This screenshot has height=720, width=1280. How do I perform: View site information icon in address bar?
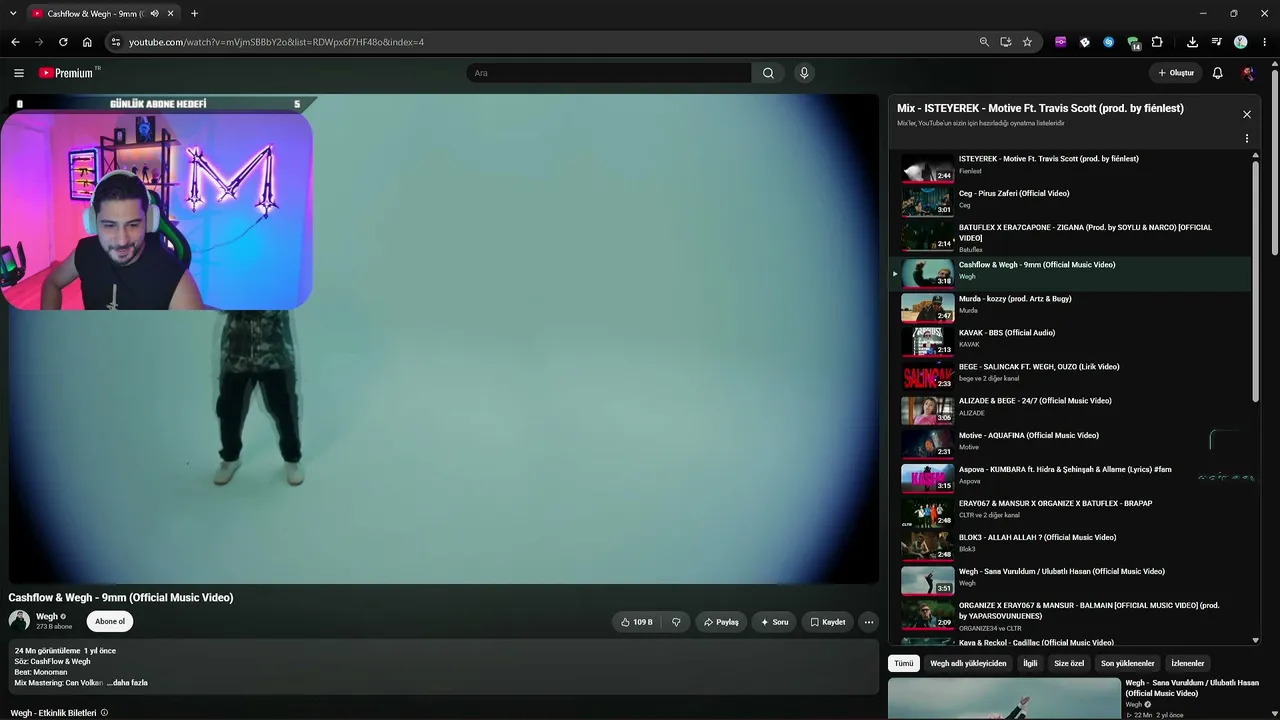coord(116,42)
